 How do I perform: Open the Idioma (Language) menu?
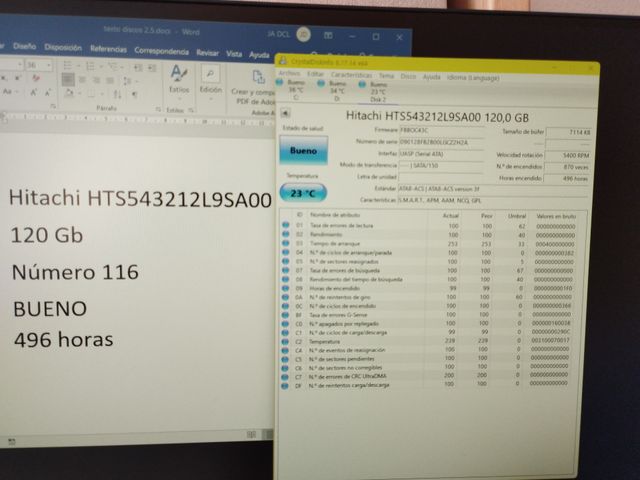(x=473, y=77)
